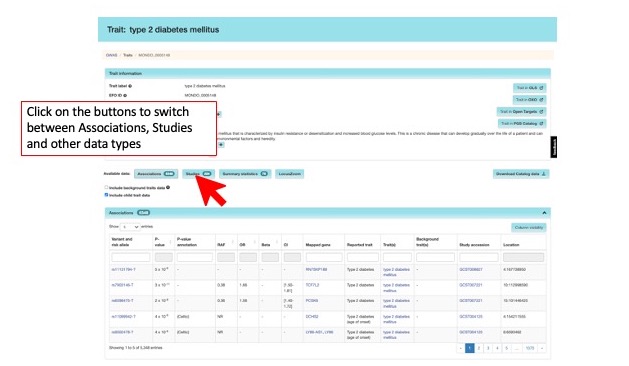629x366 pixels.
Task: Enable Include background traits data checkbox
Action: (x=106, y=187)
